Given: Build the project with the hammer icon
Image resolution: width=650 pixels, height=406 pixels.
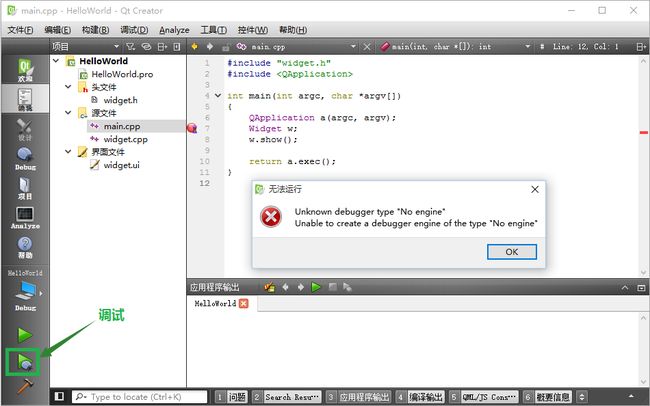Looking at the screenshot, I should coord(25,386).
